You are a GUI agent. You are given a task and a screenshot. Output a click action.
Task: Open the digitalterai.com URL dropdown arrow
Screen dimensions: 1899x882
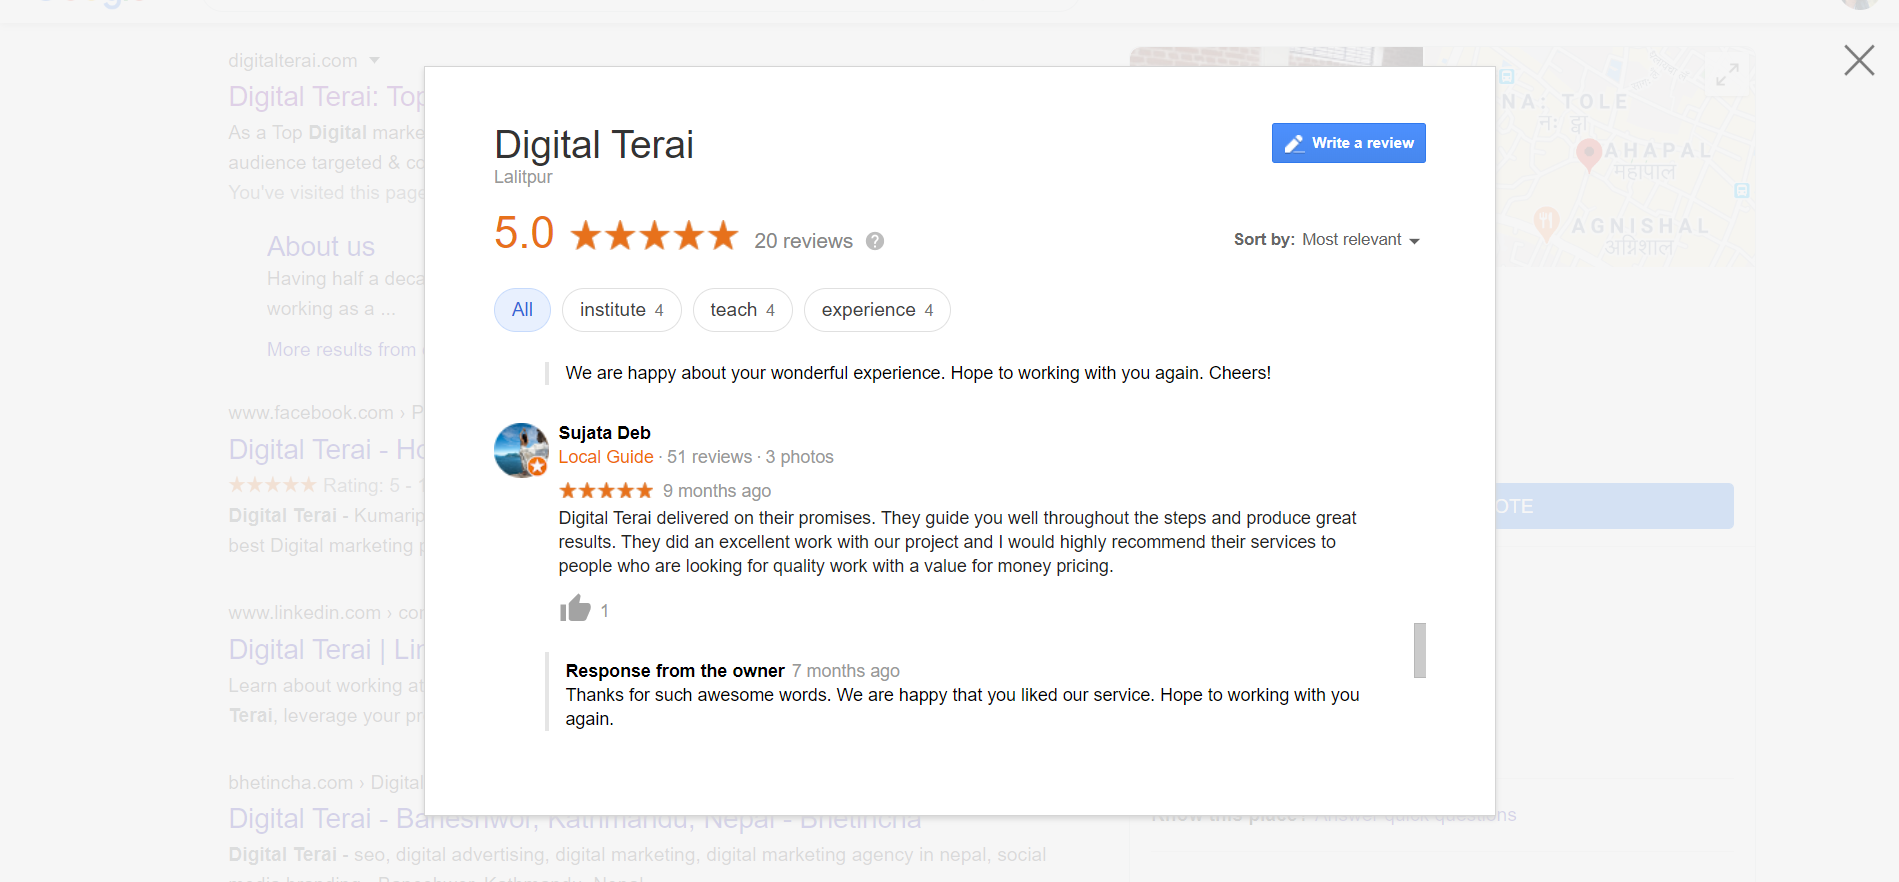click(x=374, y=61)
